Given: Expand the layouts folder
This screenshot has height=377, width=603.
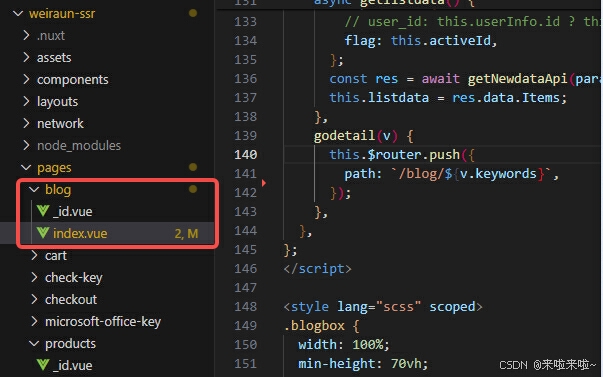Looking at the screenshot, I should (26, 101).
